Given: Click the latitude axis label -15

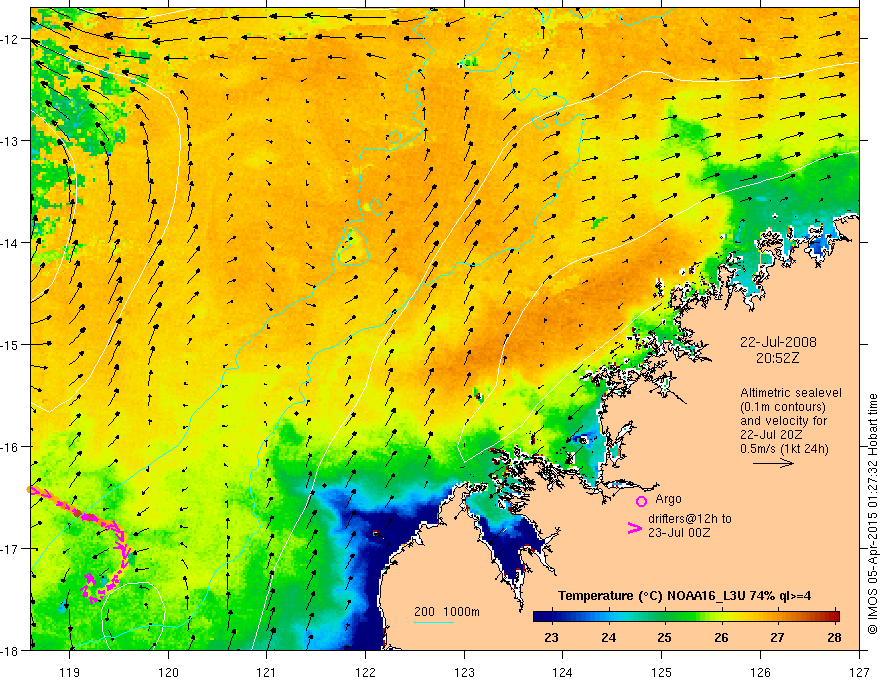Looking at the screenshot, I should [11, 344].
